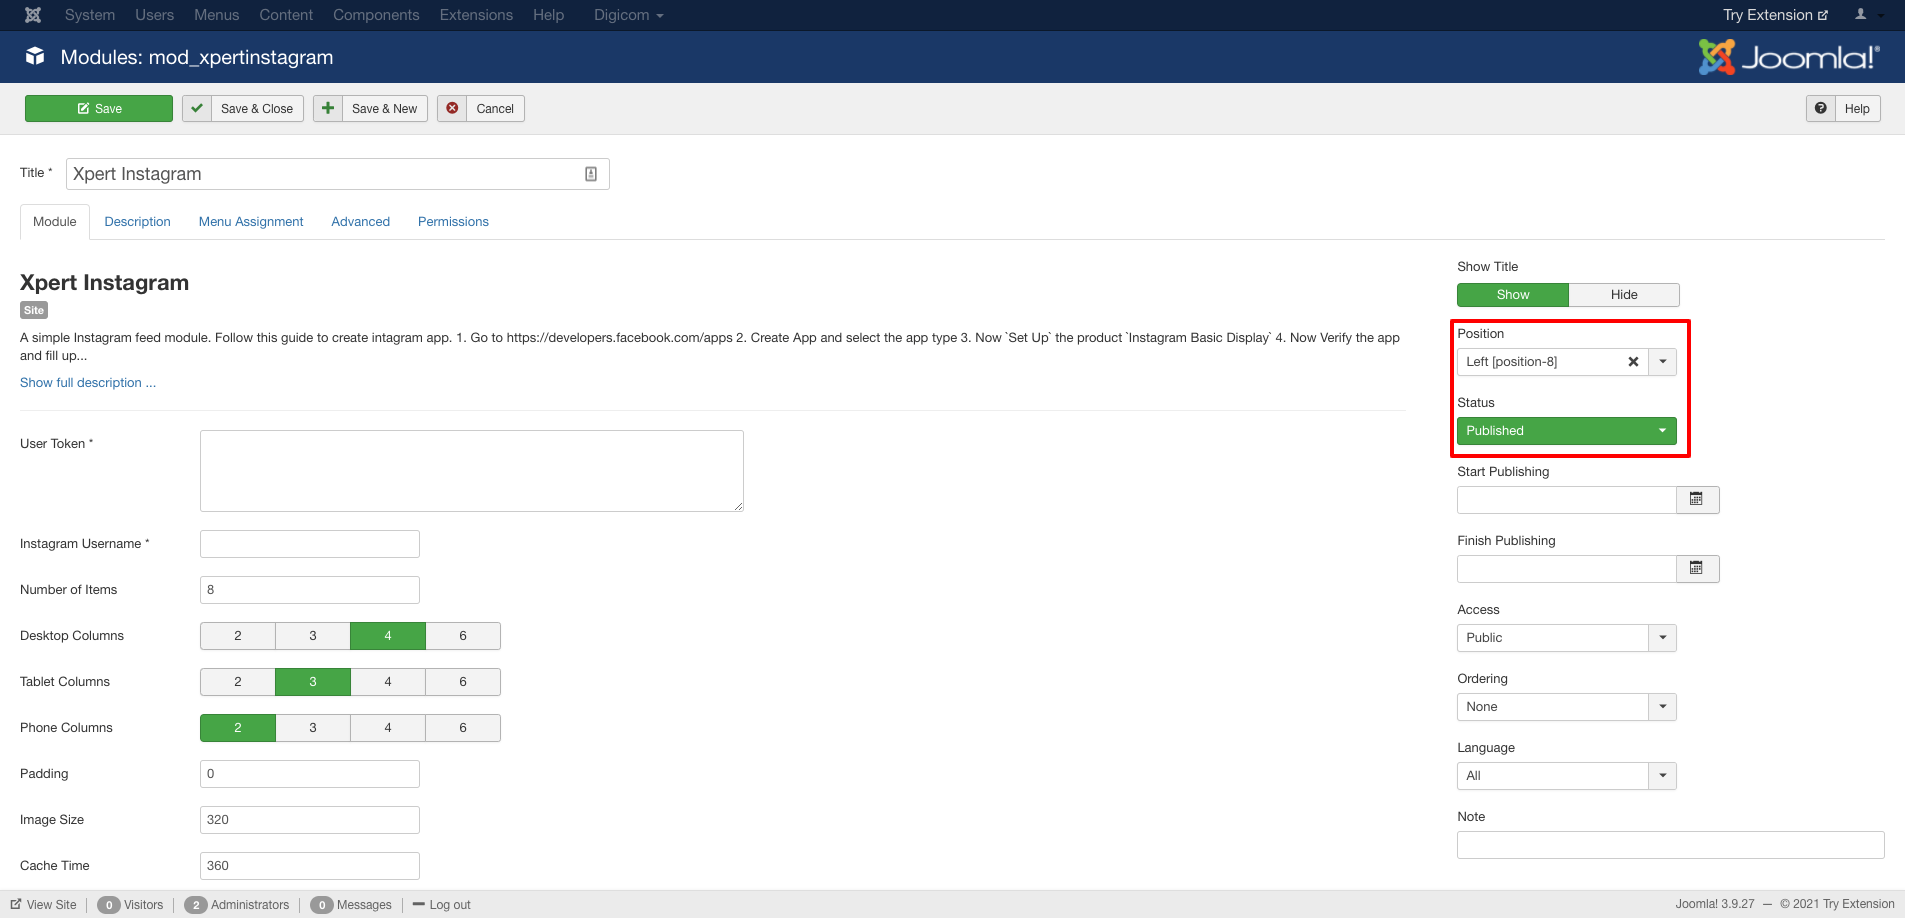1905x918 pixels.
Task: Click the Start Publishing calendar icon
Action: (x=1696, y=499)
